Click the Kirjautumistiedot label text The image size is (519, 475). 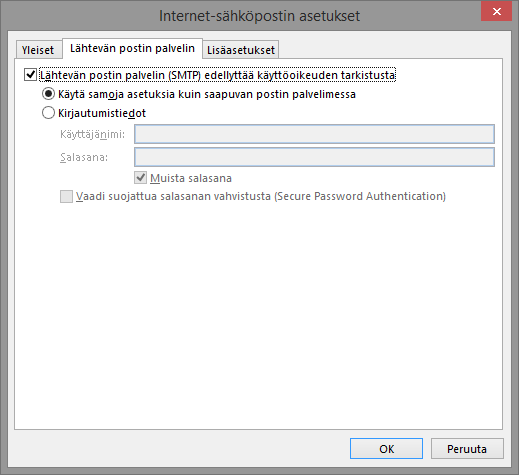pyautogui.click(x=102, y=113)
